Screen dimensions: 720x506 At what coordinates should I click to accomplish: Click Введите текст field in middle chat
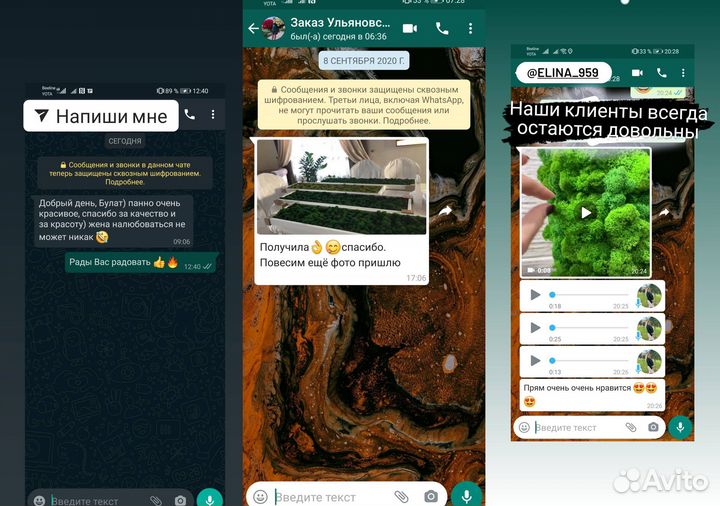coord(330,496)
